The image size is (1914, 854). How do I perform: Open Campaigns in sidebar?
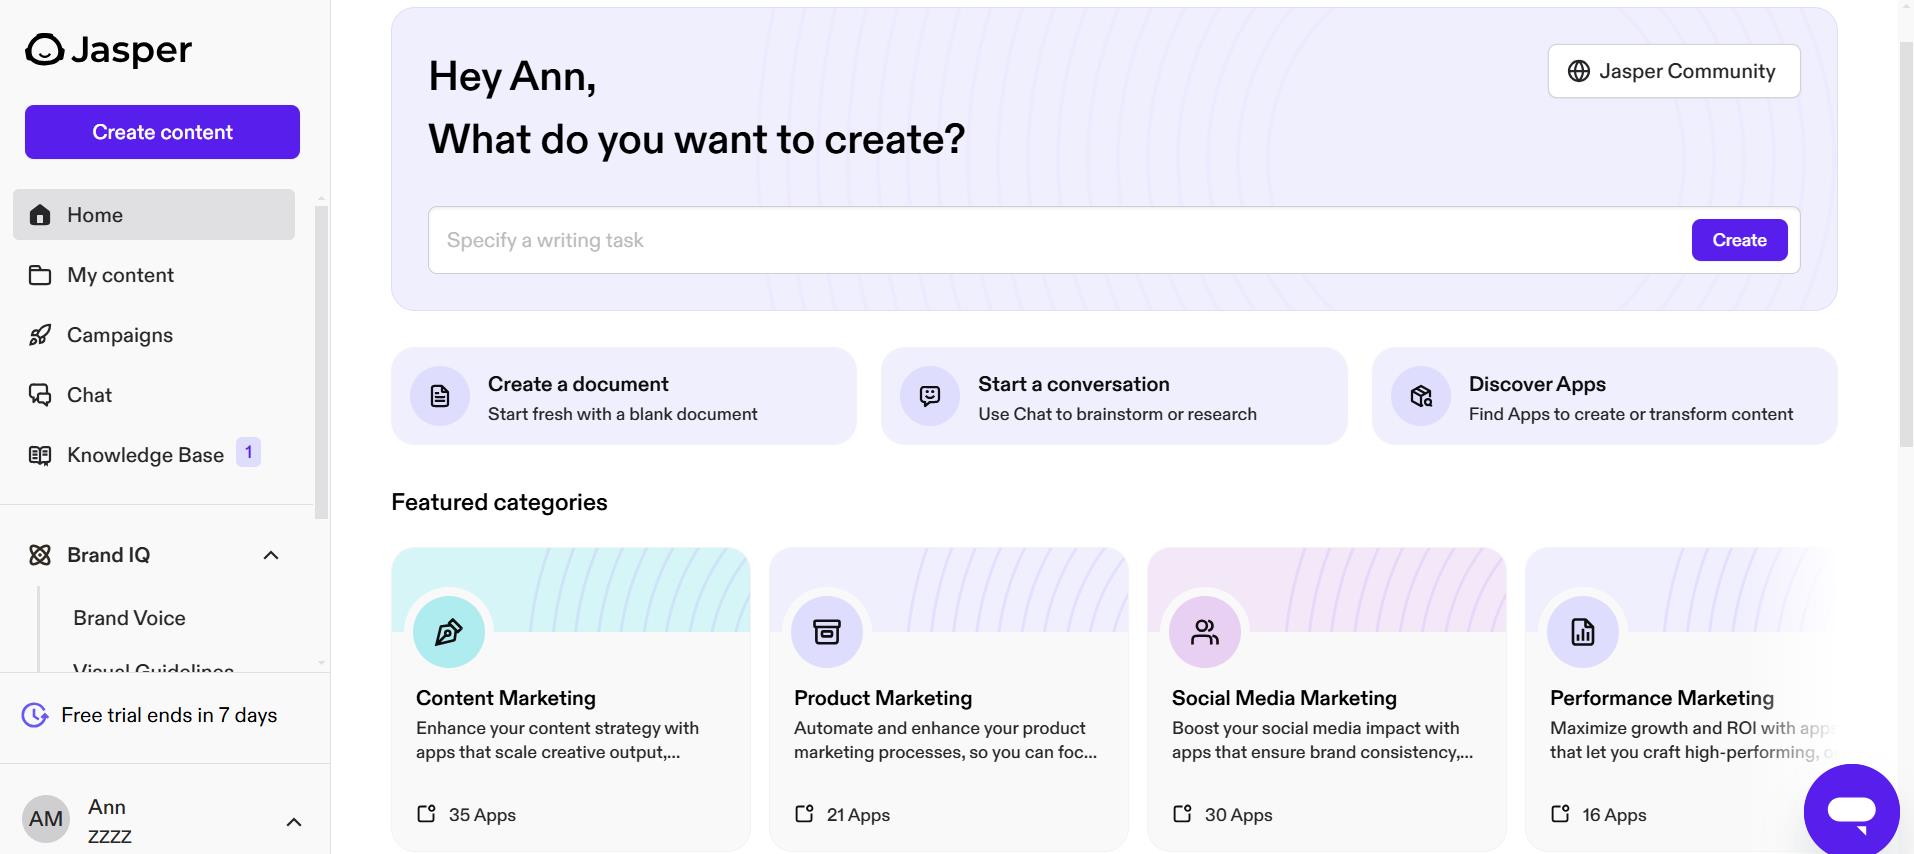154,335
